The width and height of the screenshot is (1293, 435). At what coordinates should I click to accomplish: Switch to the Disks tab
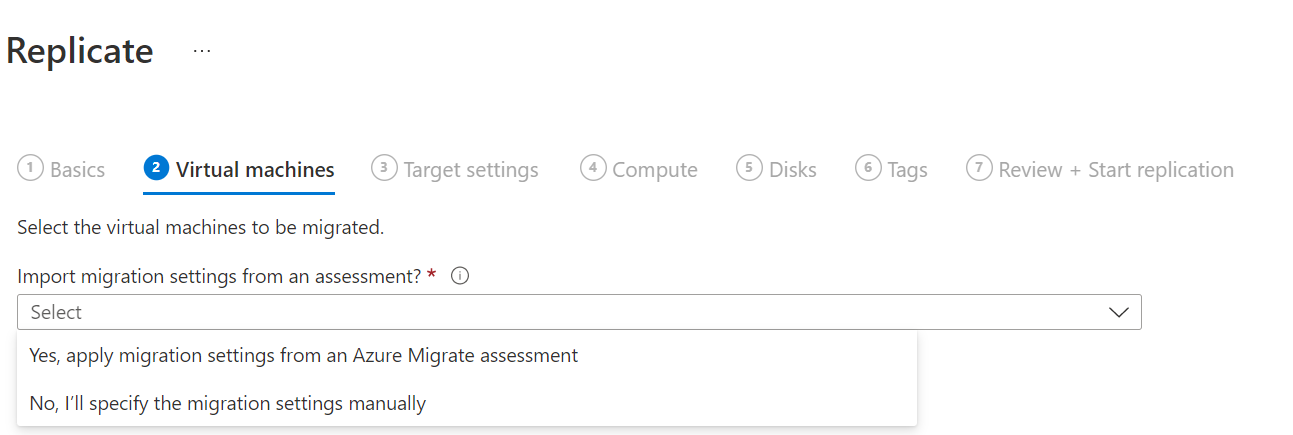(793, 170)
